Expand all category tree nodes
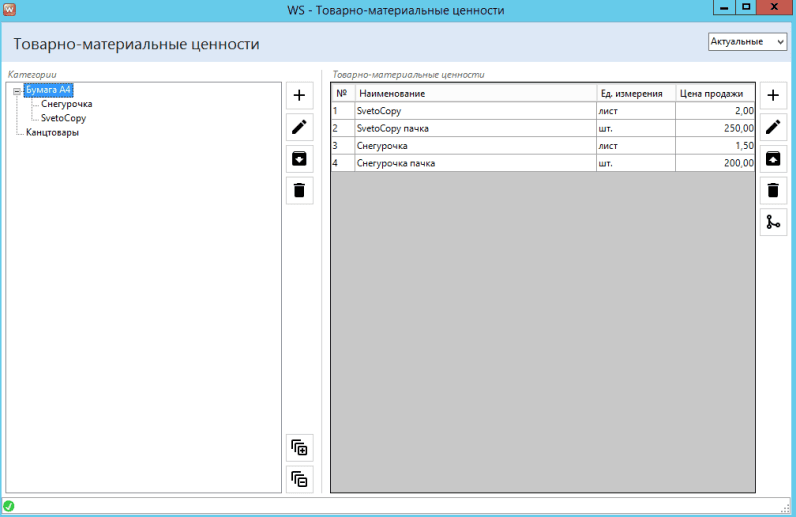The height and width of the screenshot is (517, 796). pos(299,447)
